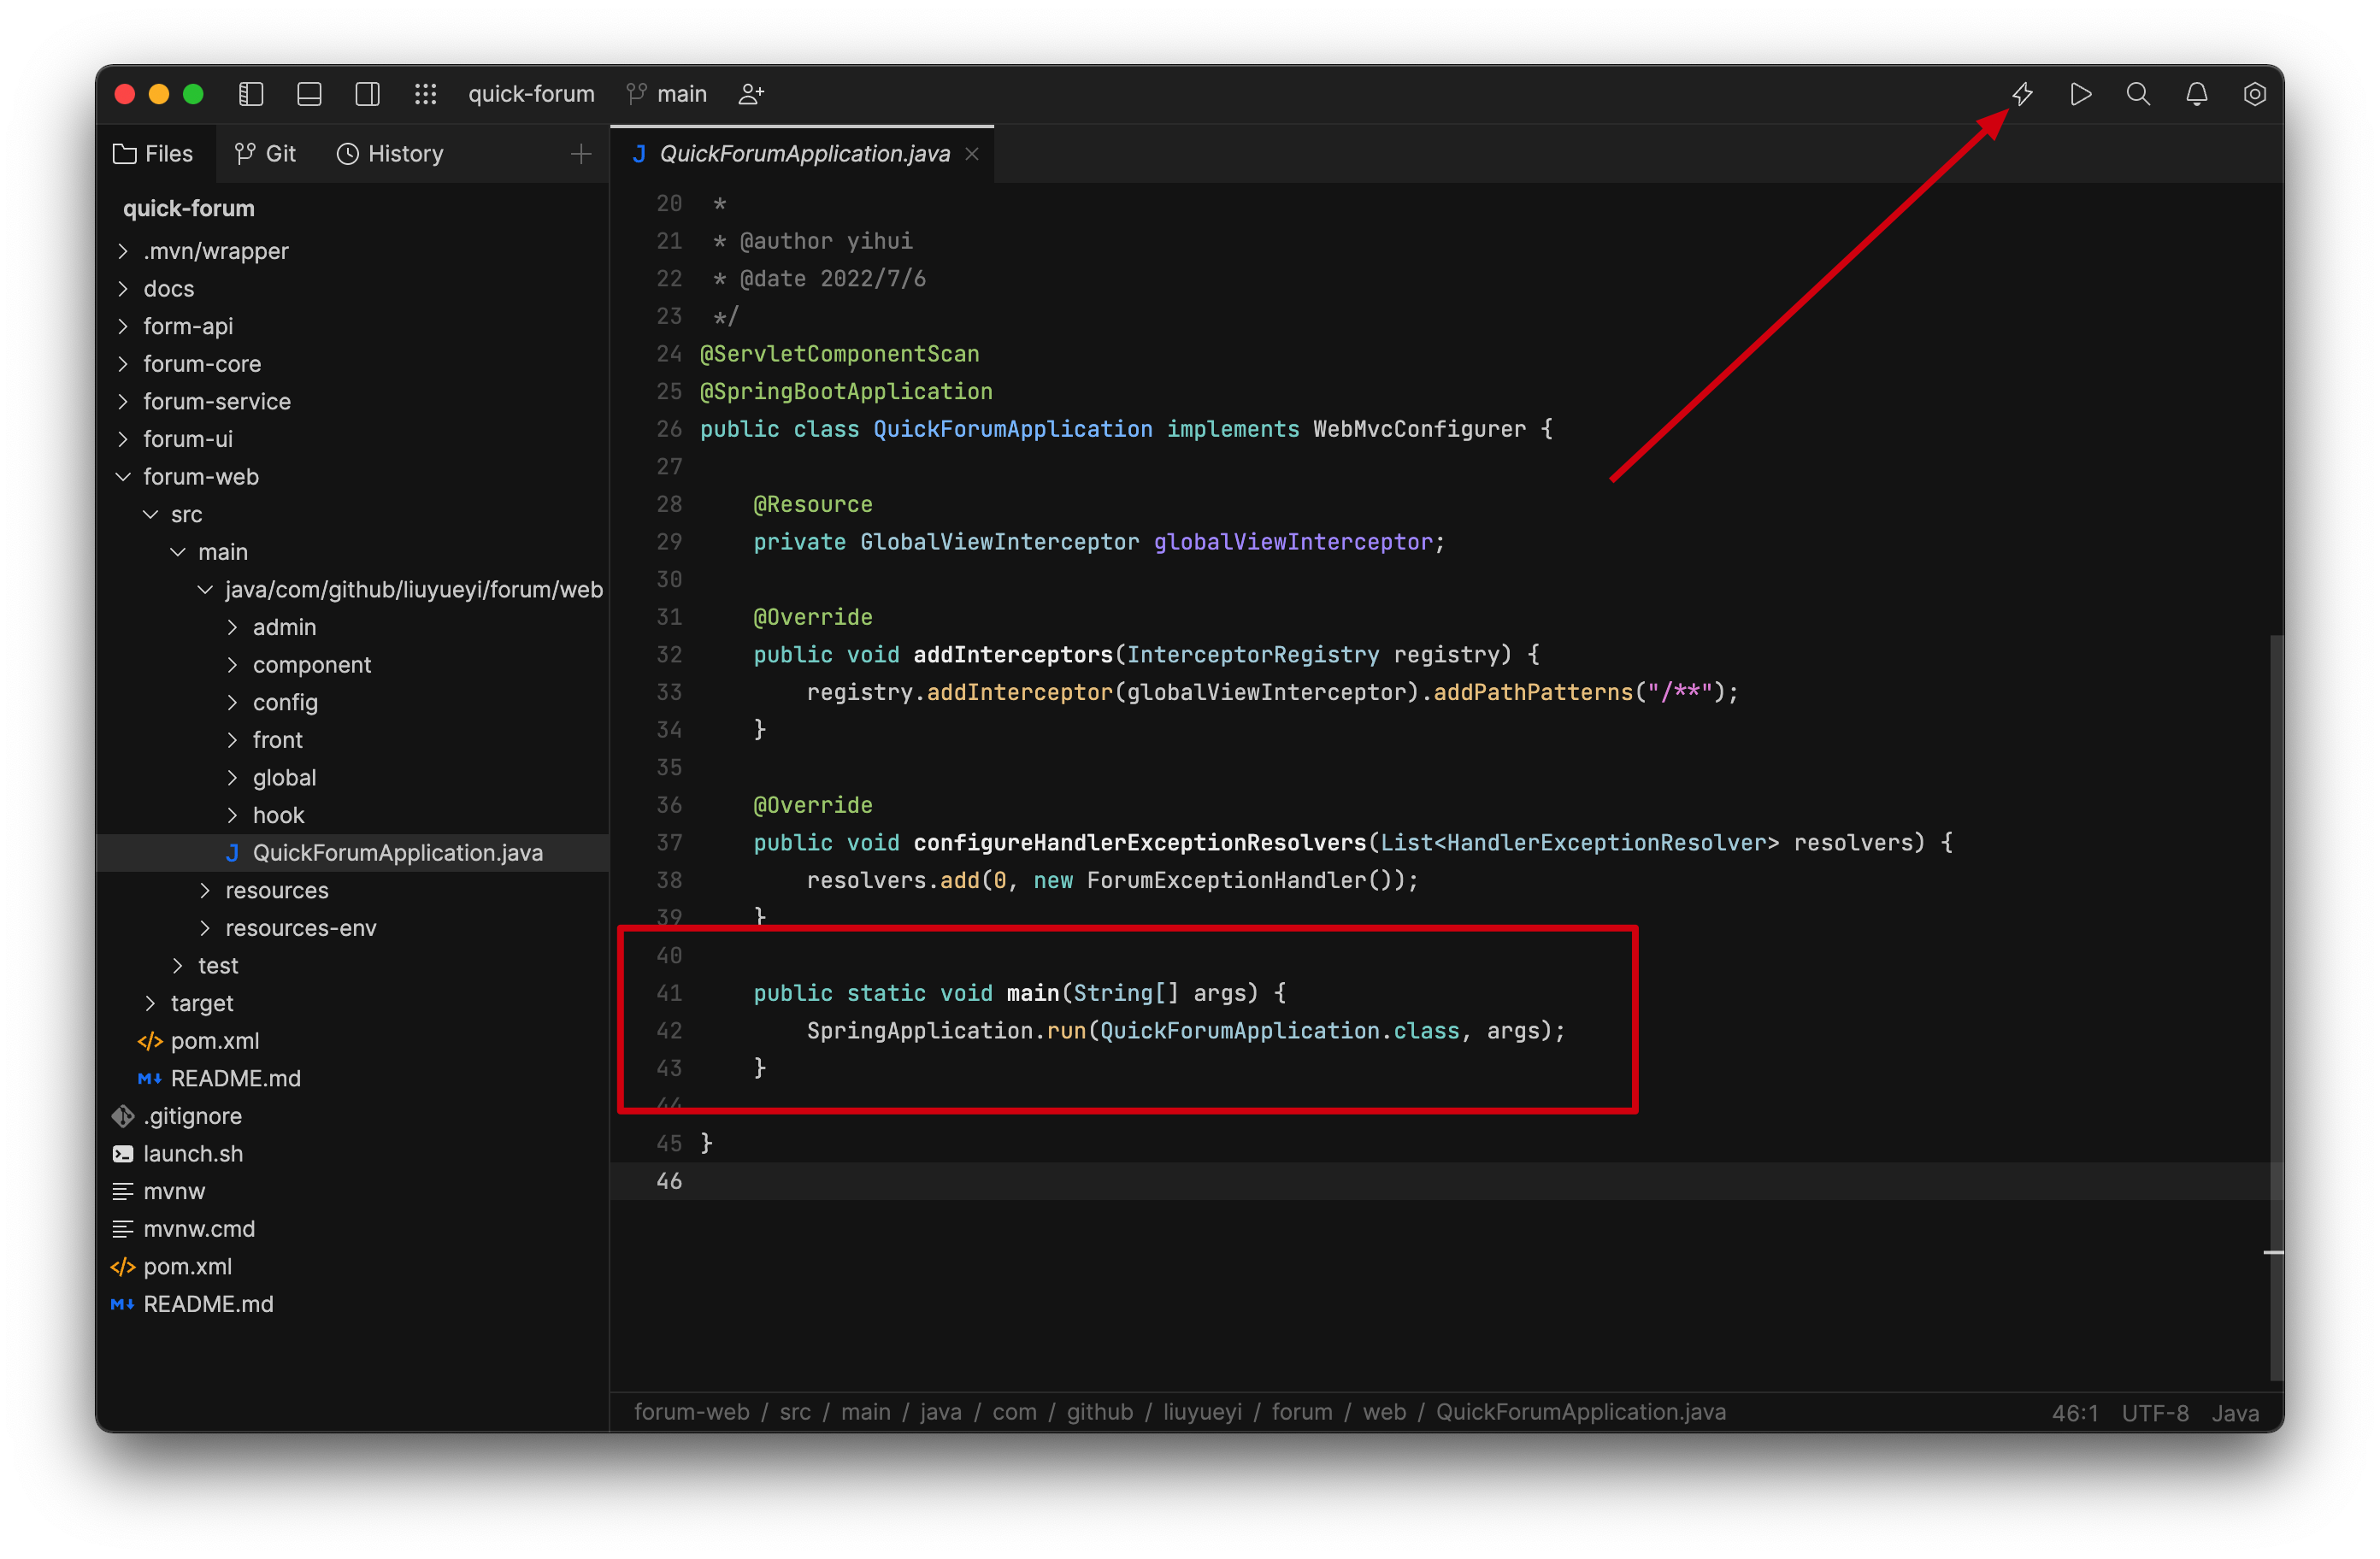
Task: Toggle the right panel visibility
Action: coord(366,94)
